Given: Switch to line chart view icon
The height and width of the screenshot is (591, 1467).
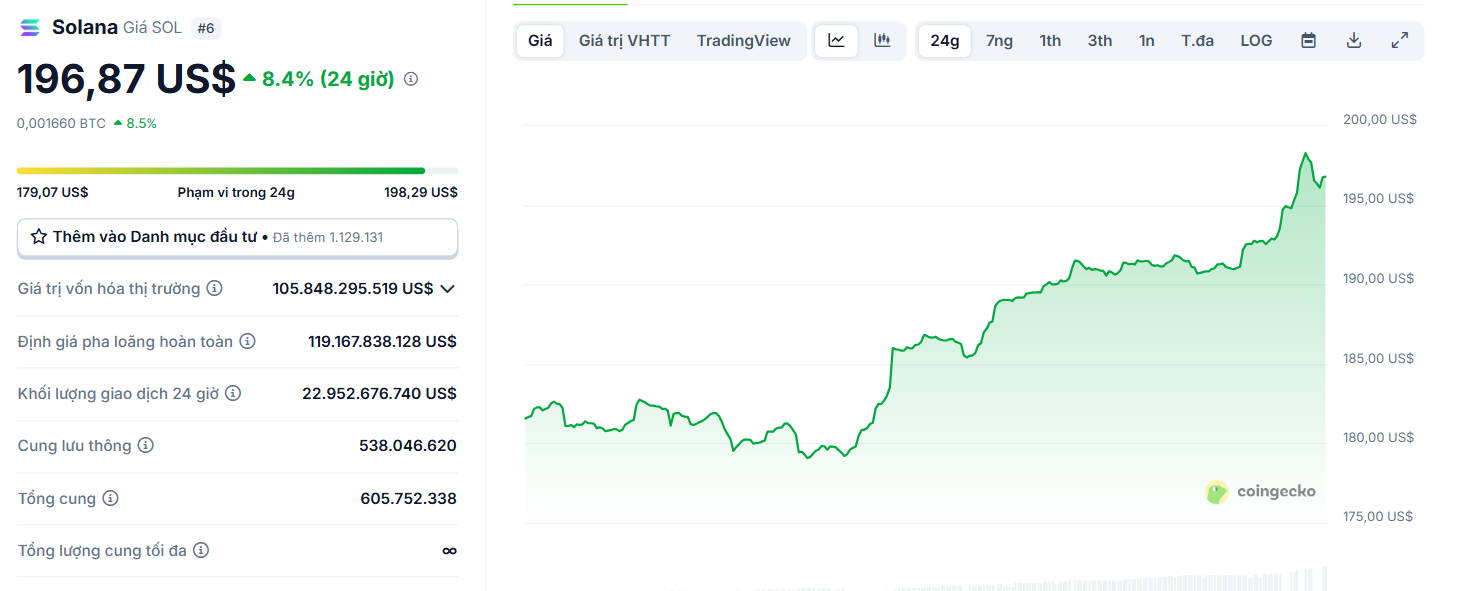Looking at the screenshot, I should pyautogui.click(x=836, y=41).
